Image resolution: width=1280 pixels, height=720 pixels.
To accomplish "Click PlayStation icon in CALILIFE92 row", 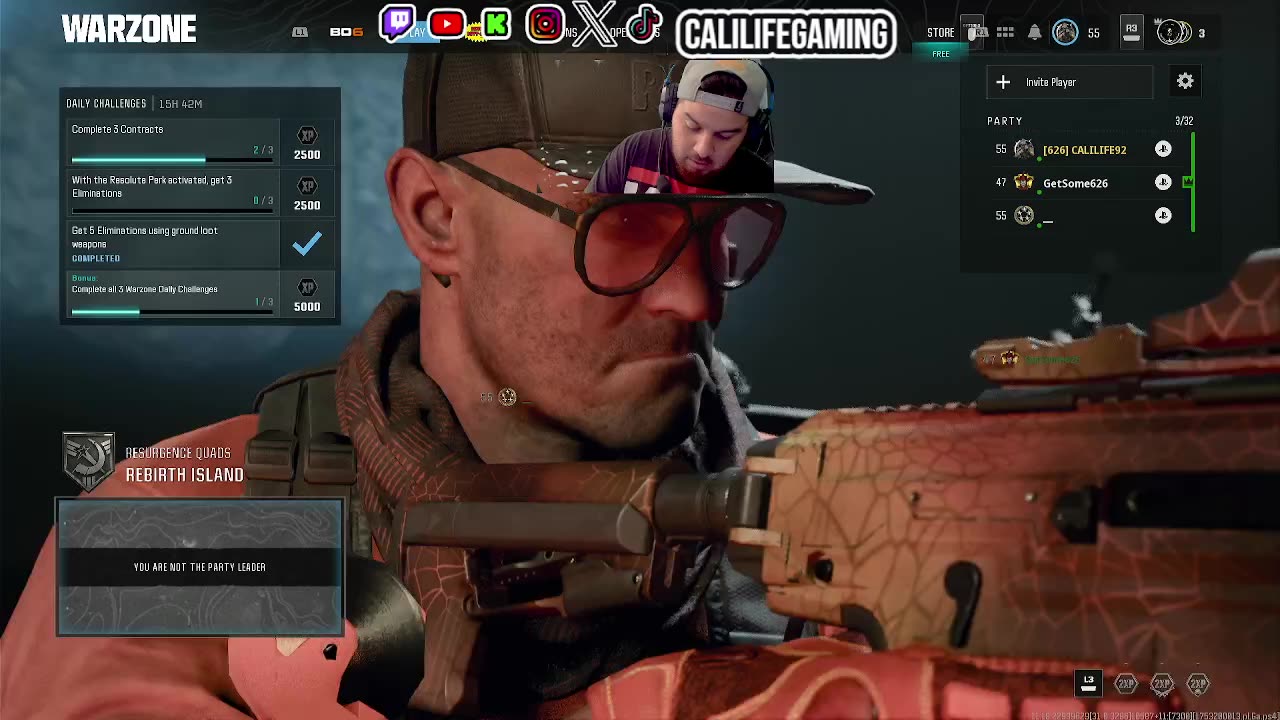I will coord(1163,149).
